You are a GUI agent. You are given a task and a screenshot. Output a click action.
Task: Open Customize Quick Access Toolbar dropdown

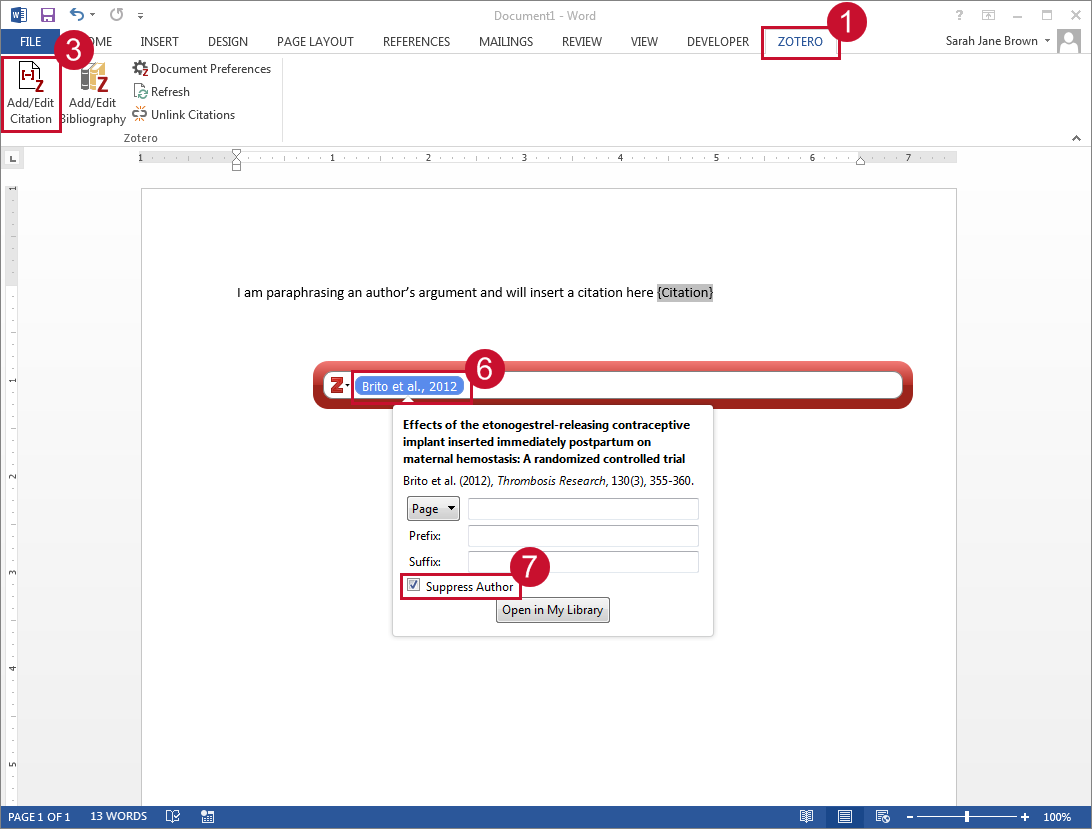click(x=141, y=15)
